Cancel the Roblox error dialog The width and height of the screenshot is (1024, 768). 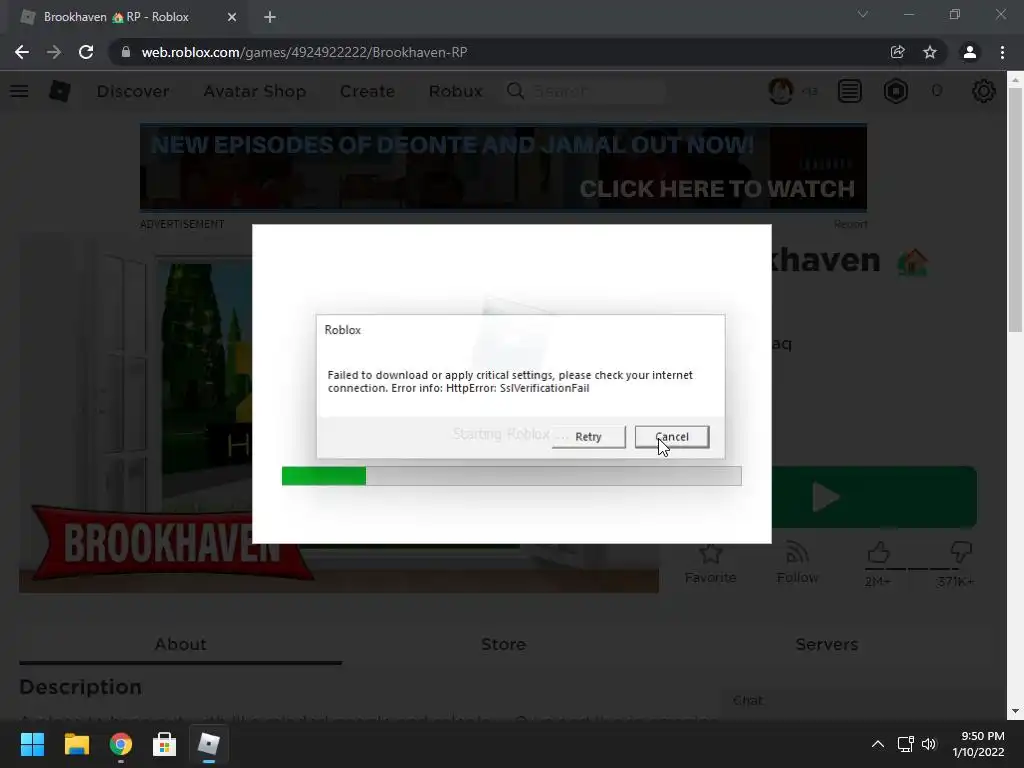pos(672,437)
